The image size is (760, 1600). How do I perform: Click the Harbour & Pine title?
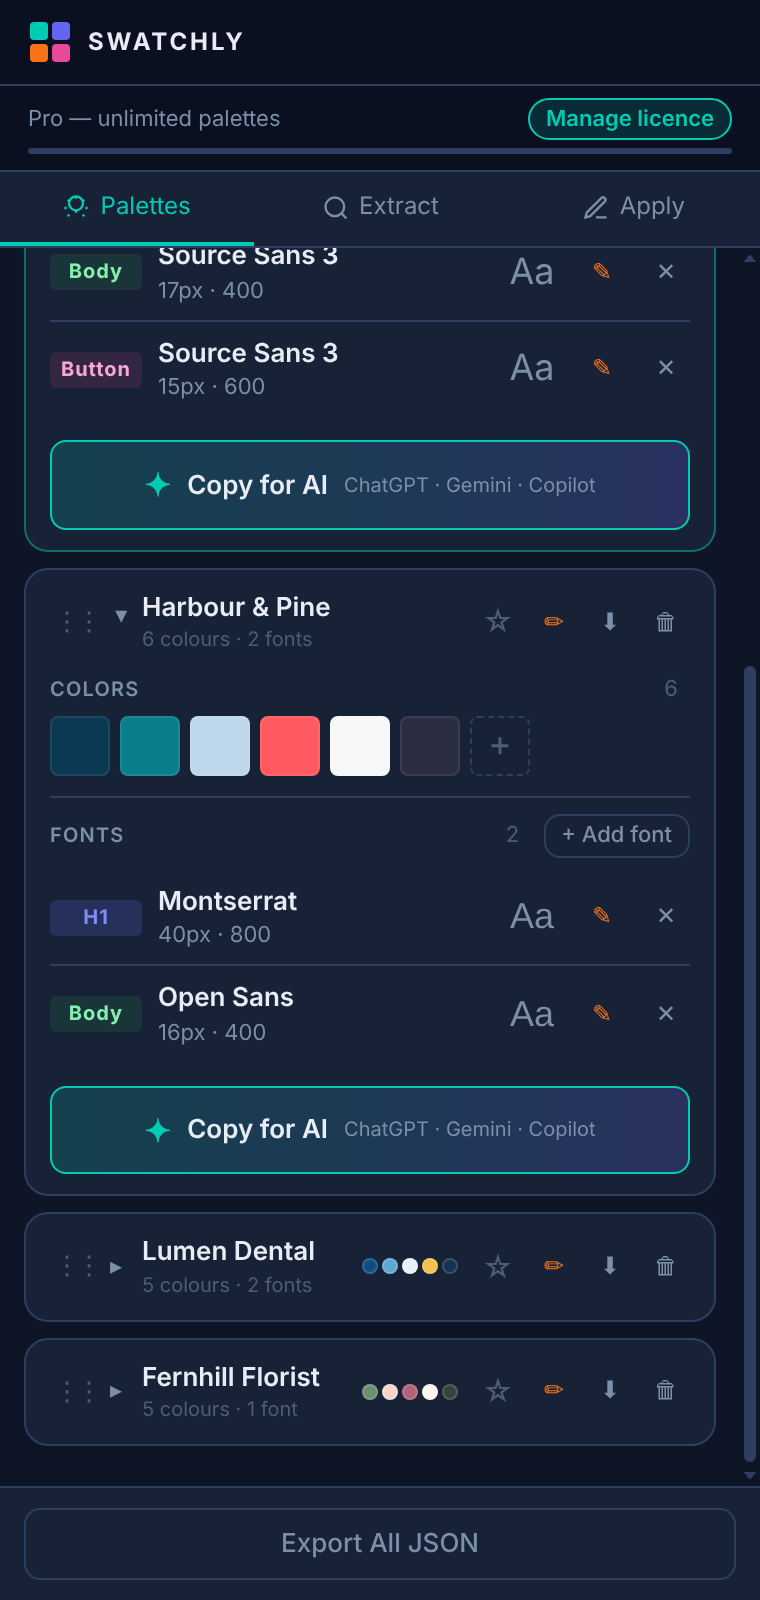236,607
